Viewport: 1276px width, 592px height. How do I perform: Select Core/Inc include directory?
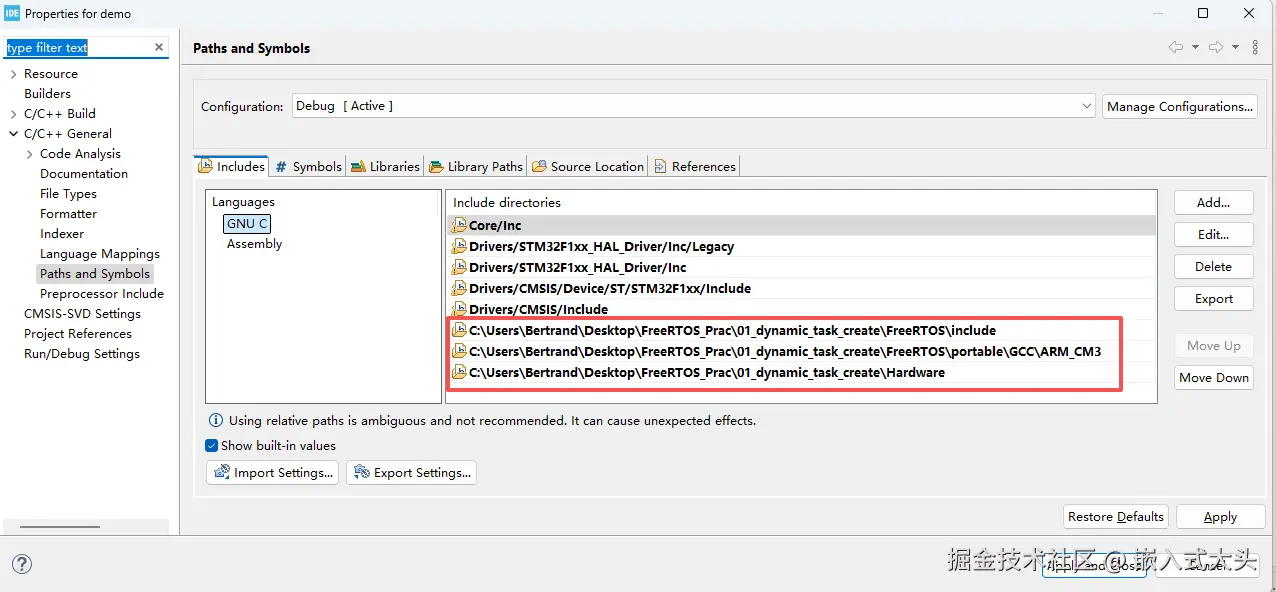coord(801,225)
